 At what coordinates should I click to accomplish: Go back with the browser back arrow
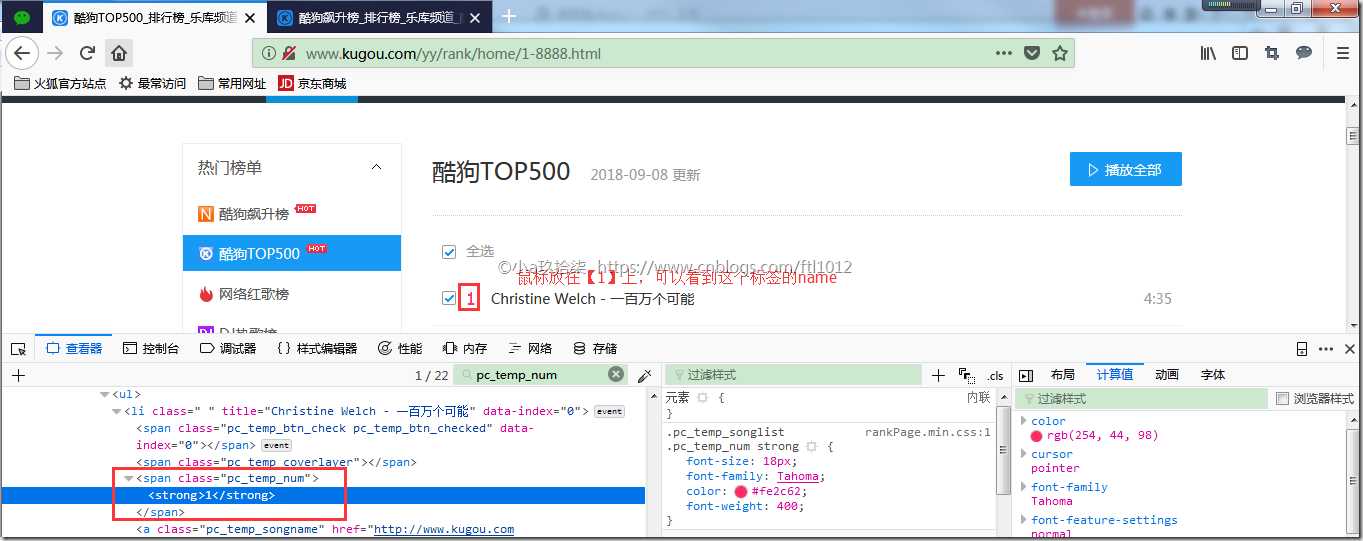(22, 53)
